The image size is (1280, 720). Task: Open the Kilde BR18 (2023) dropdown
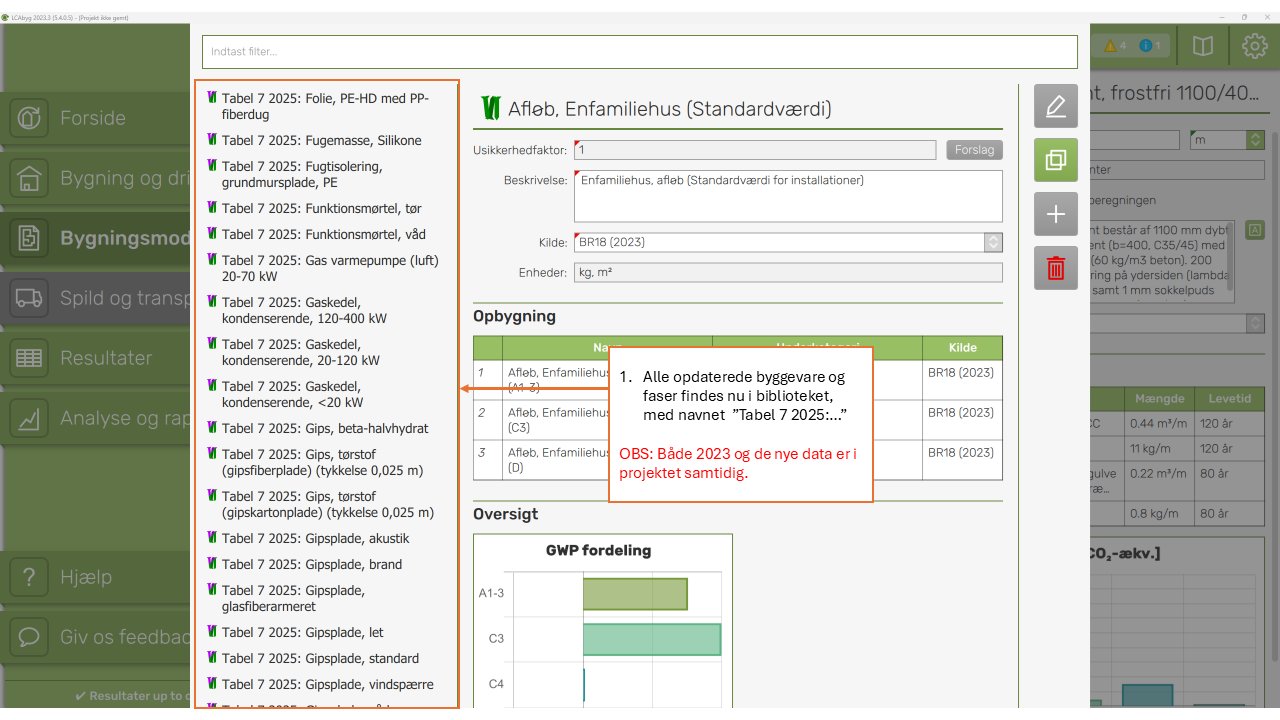click(x=992, y=242)
